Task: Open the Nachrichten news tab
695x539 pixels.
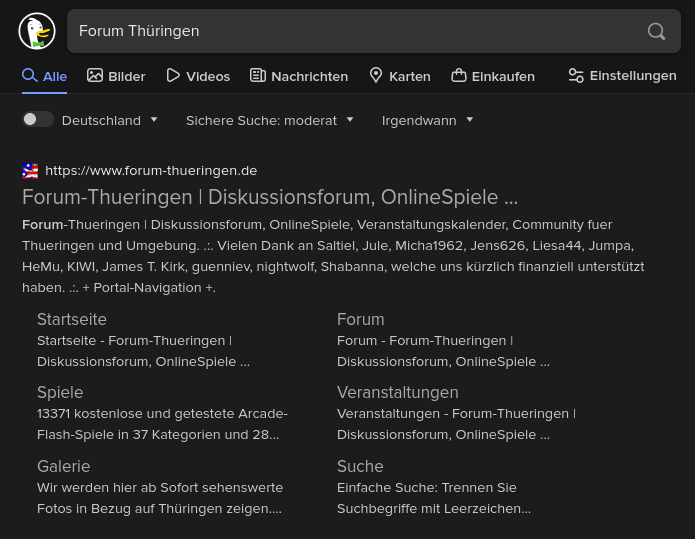Action: [299, 76]
